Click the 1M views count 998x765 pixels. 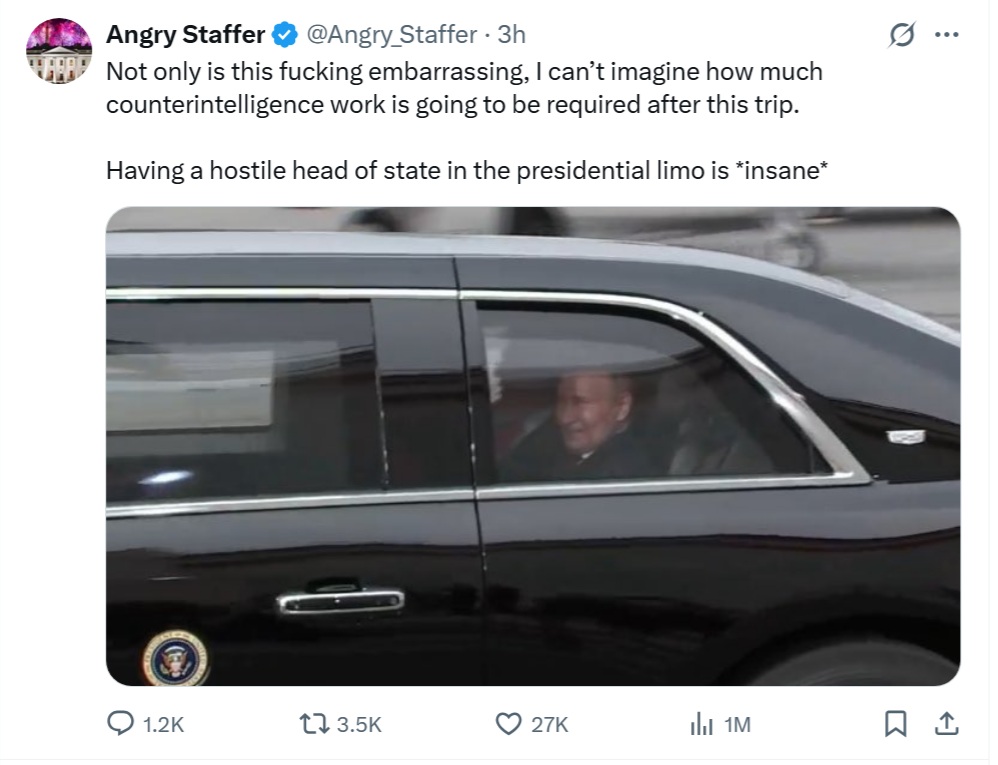click(737, 724)
